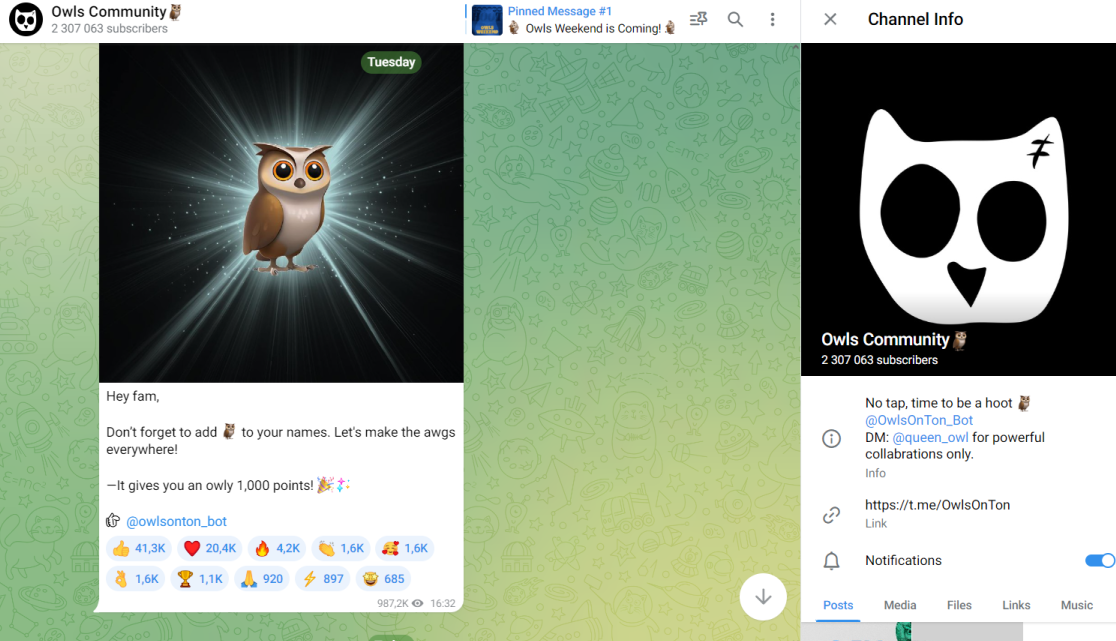Click the notifications bell icon
Screen dimensions: 1116x641
click(831, 561)
